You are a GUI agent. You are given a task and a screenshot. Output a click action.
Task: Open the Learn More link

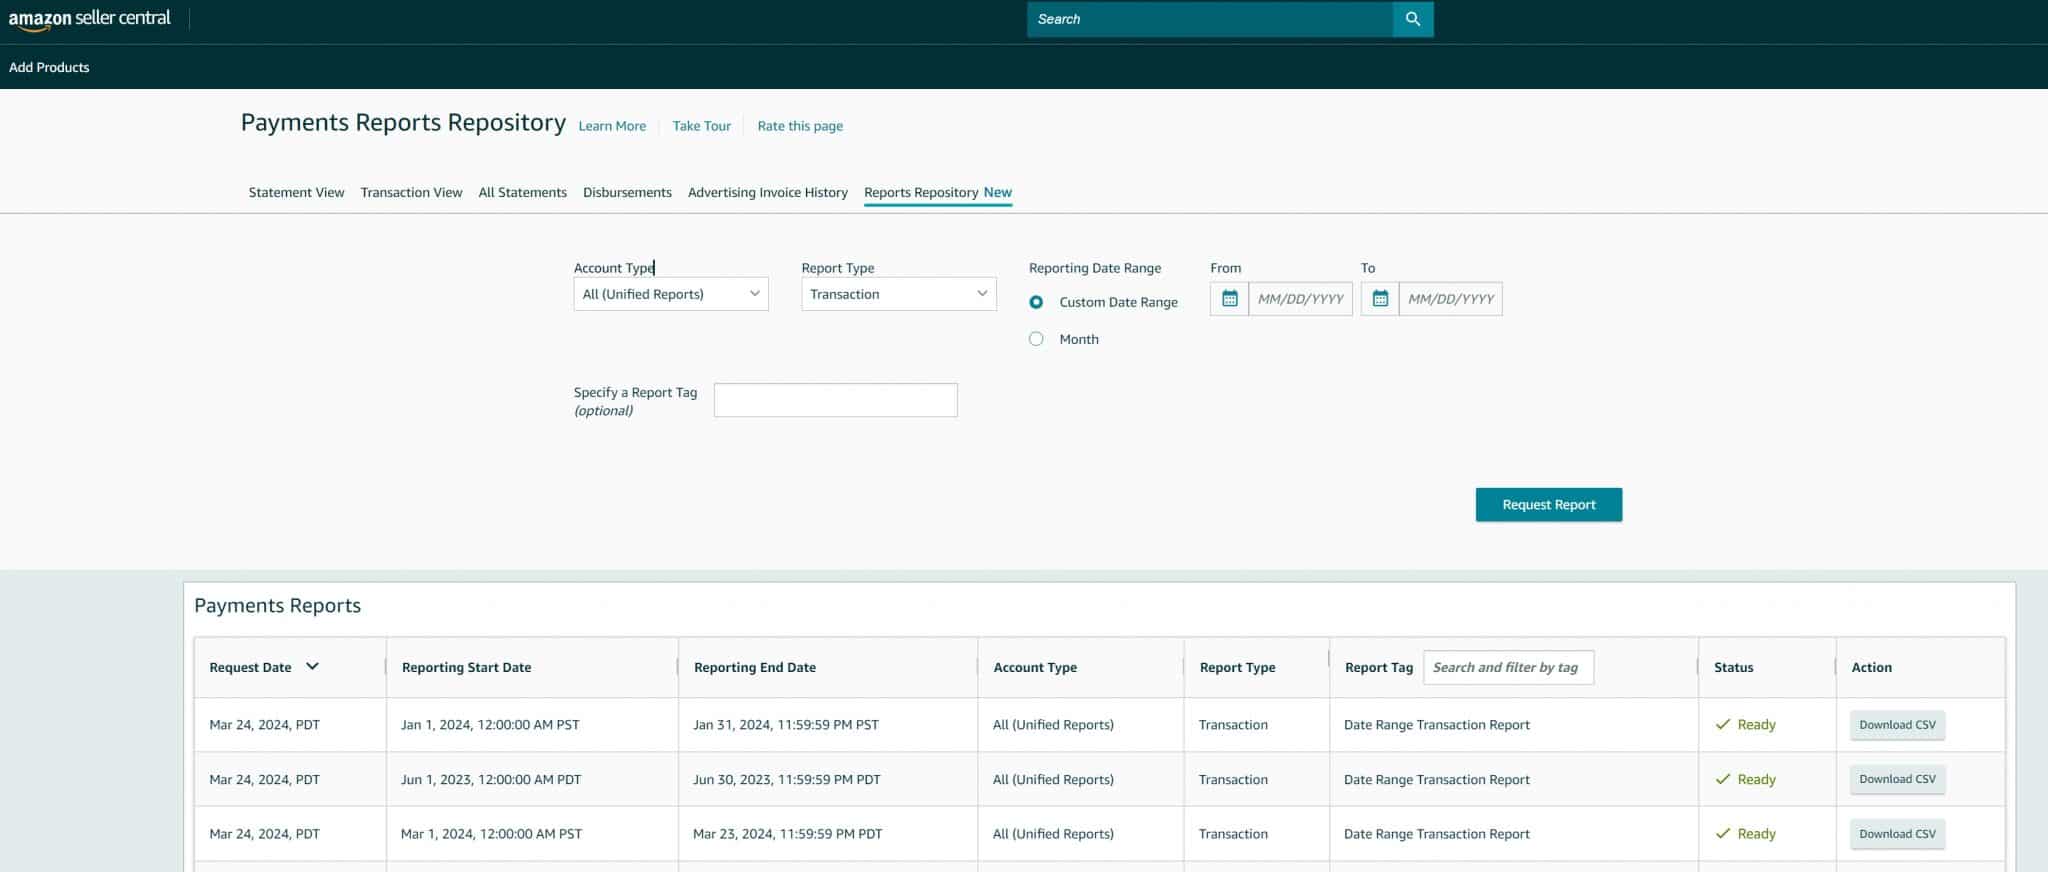(x=612, y=126)
